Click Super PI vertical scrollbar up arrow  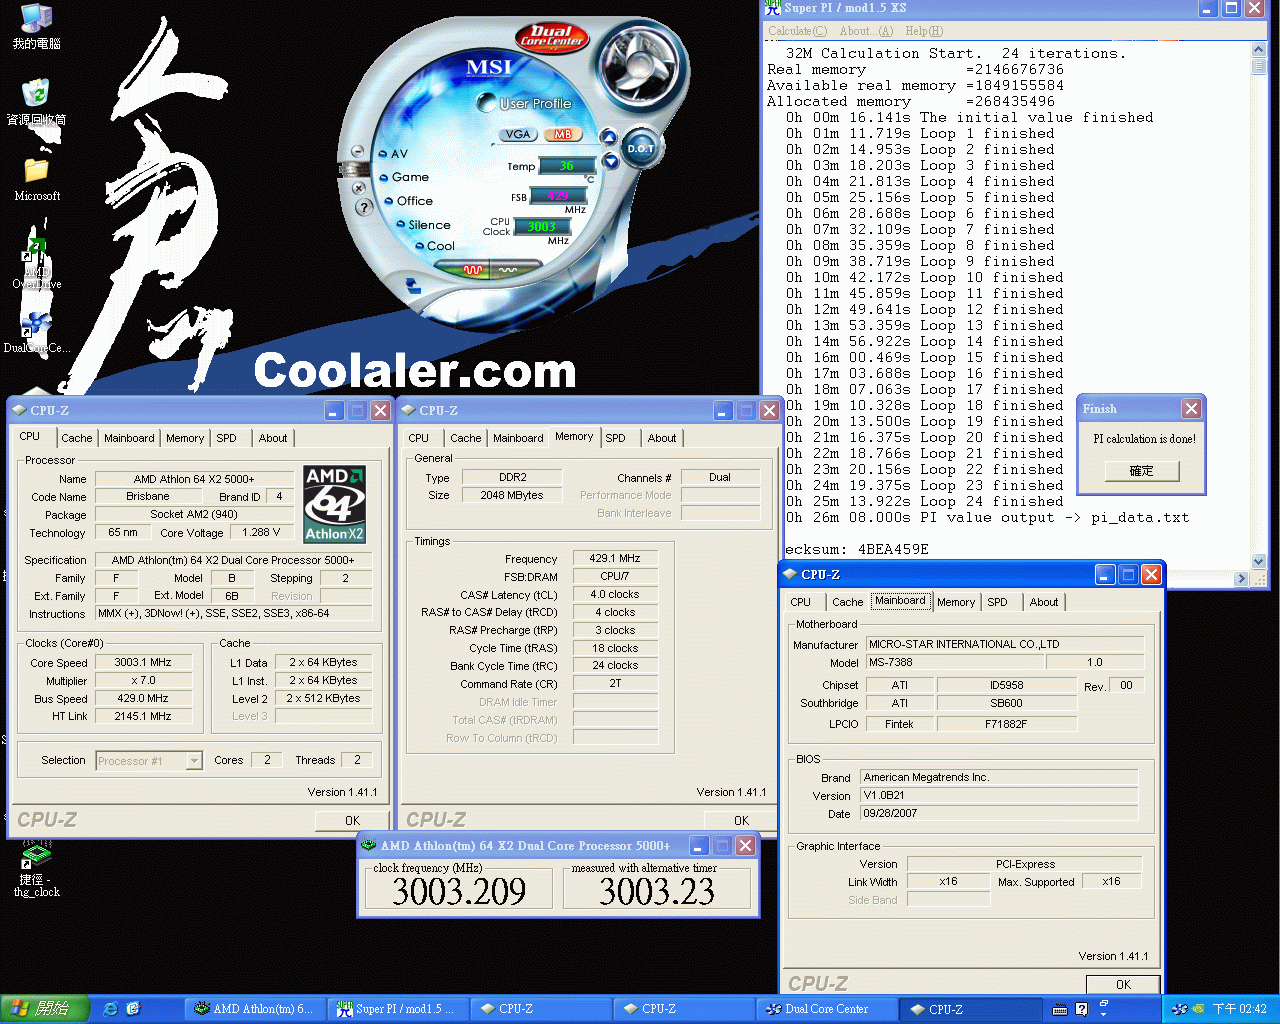click(1259, 49)
